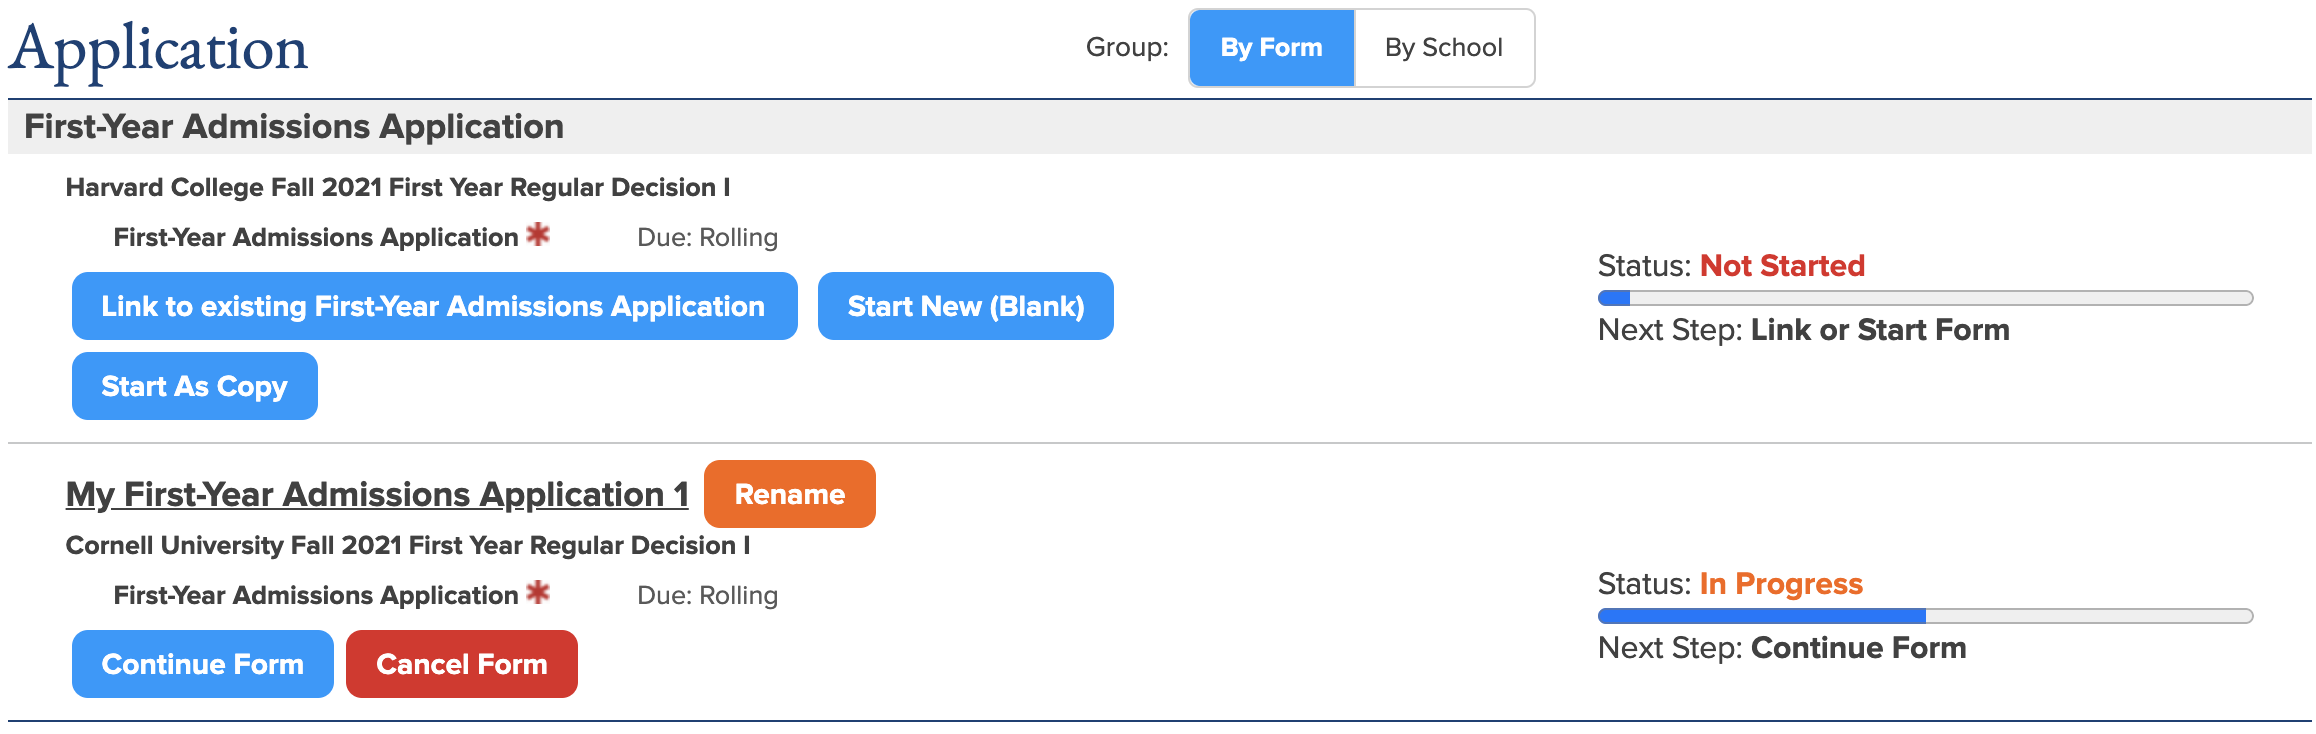
Task: Open My First-Year Admissions Application 1 link
Action: click(x=376, y=494)
